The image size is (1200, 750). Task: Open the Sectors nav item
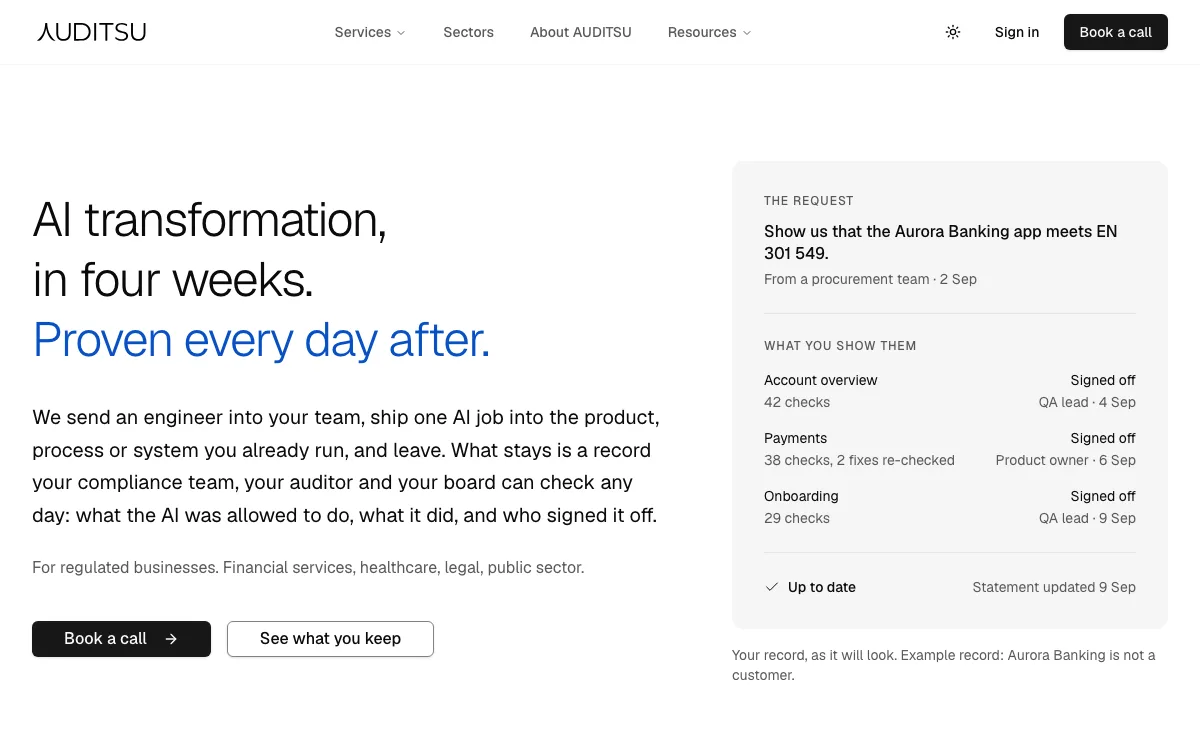[x=469, y=32]
